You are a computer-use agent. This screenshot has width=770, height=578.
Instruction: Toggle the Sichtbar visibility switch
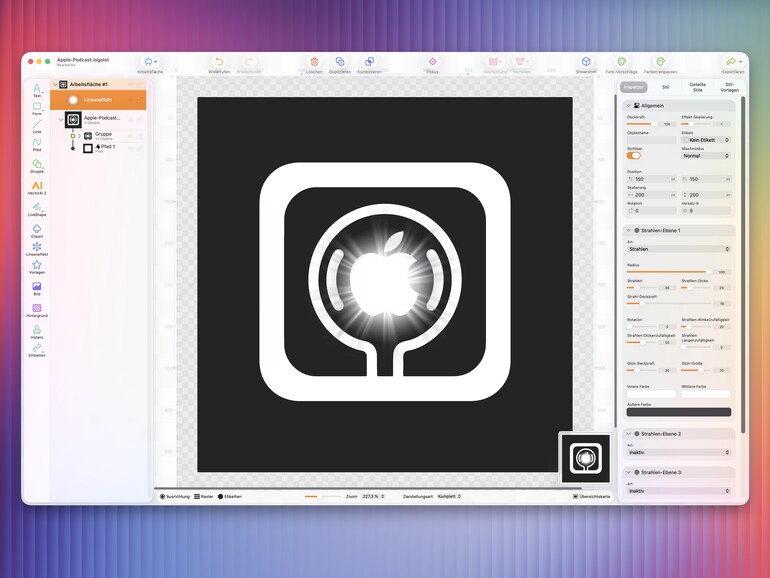(x=633, y=156)
